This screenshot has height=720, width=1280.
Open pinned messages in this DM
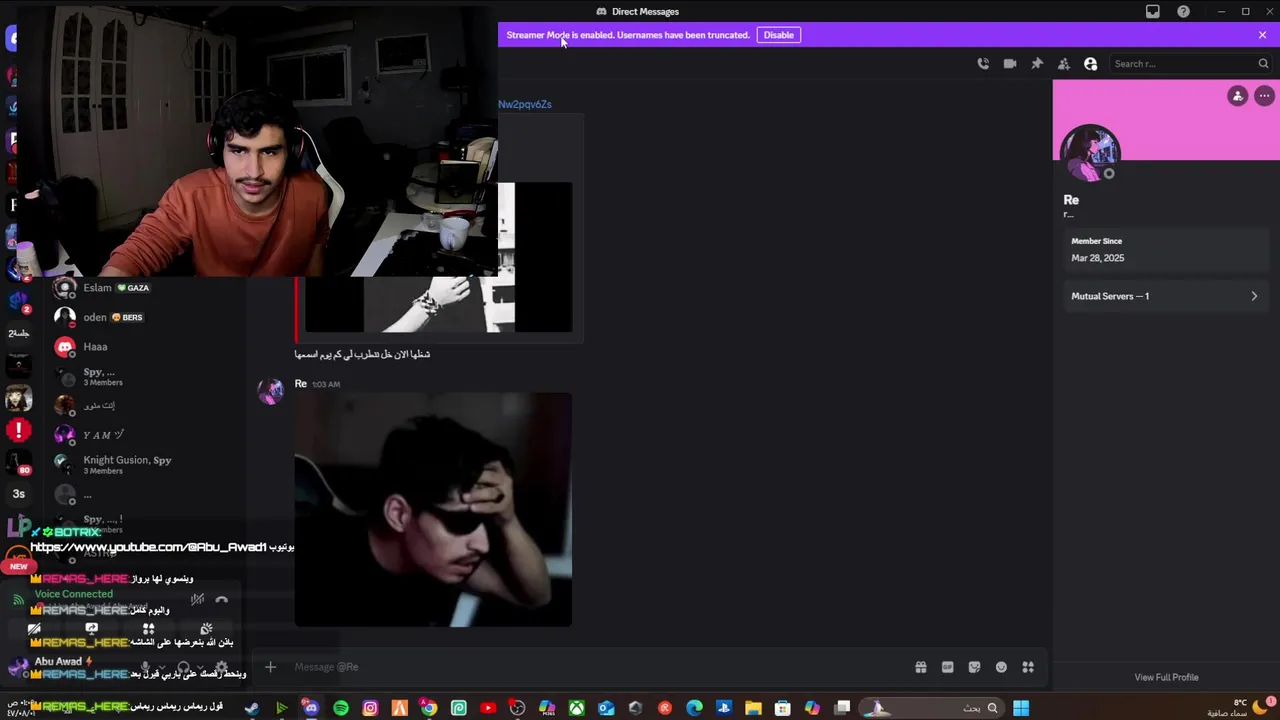click(x=1037, y=64)
